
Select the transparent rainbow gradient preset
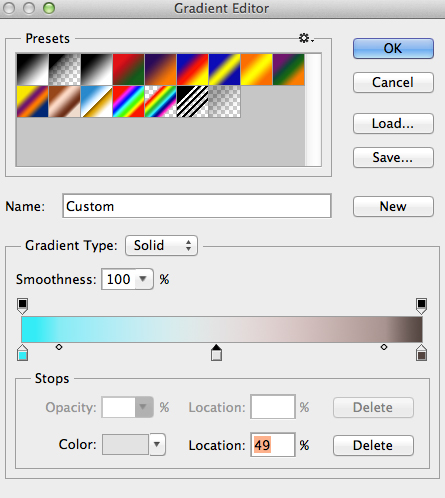(160, 101)
